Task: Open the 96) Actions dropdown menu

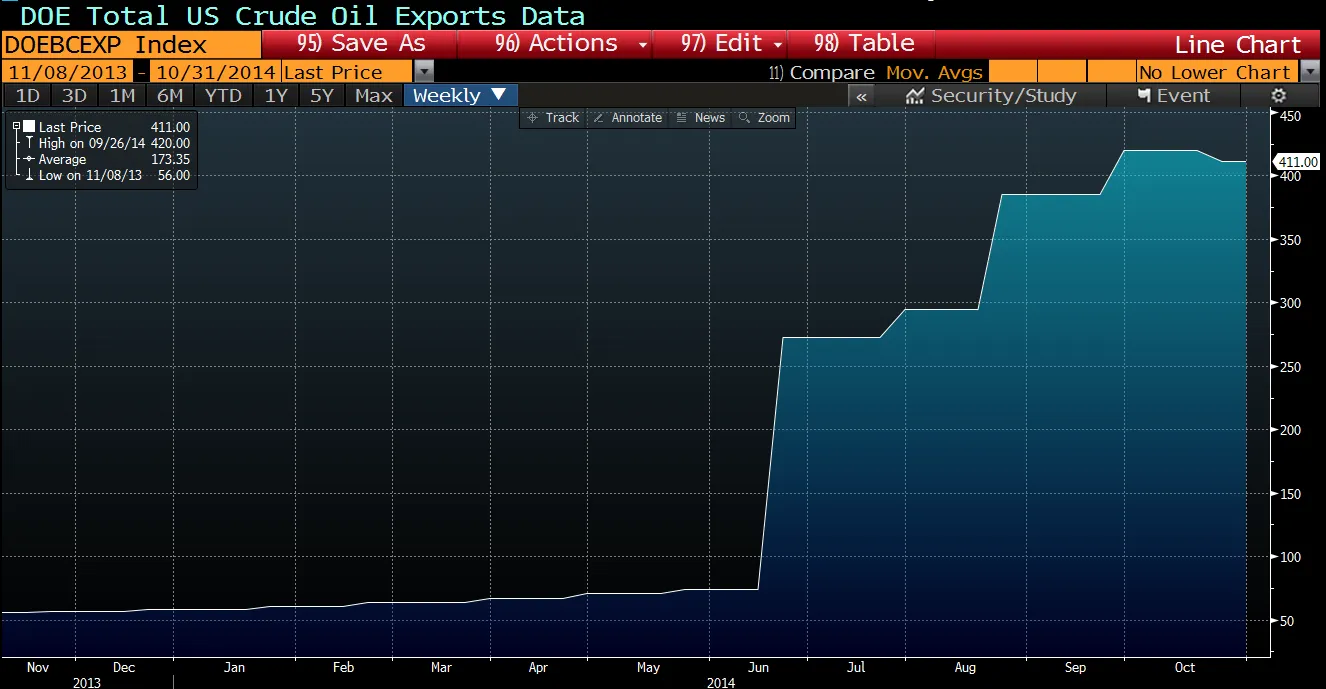Action: 554,44
